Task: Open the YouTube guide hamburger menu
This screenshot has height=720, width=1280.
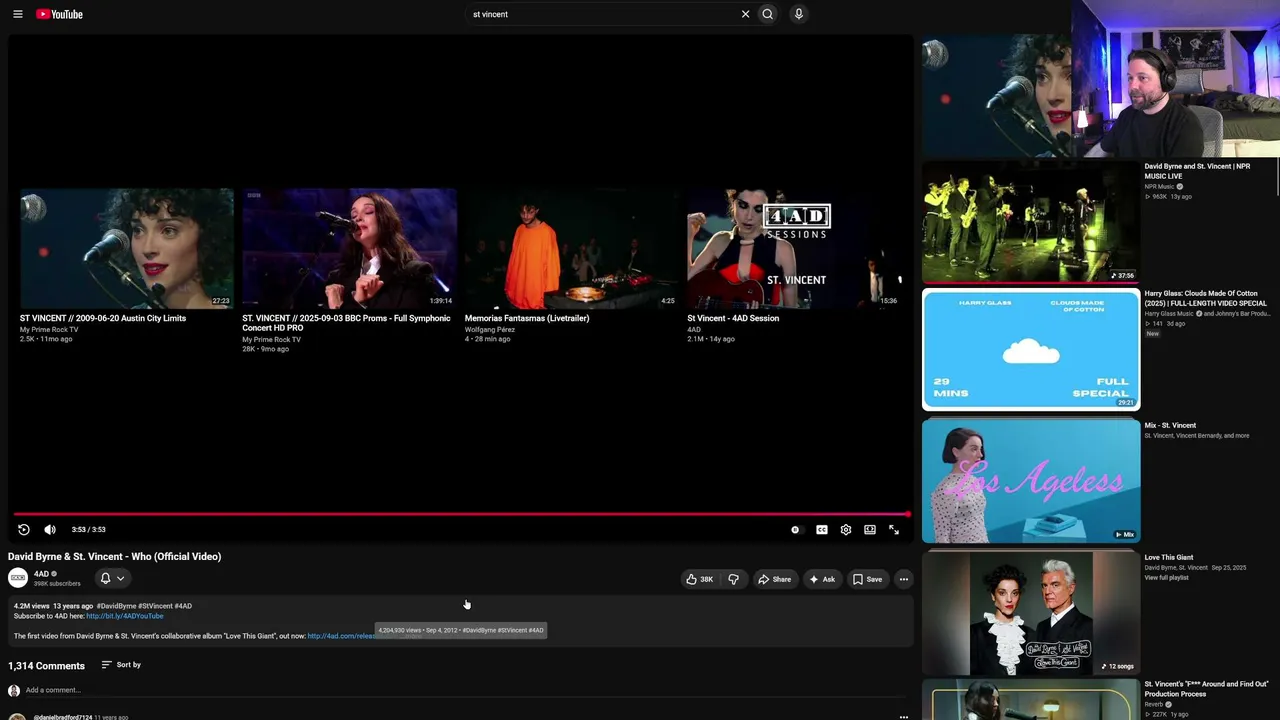Action: click(18, 14)
